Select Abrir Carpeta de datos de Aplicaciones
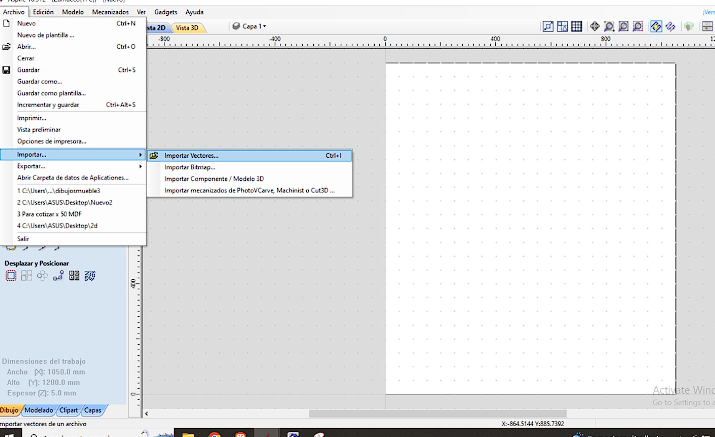The width and height of the screenshot is (715, 437). tap(73, 177)
